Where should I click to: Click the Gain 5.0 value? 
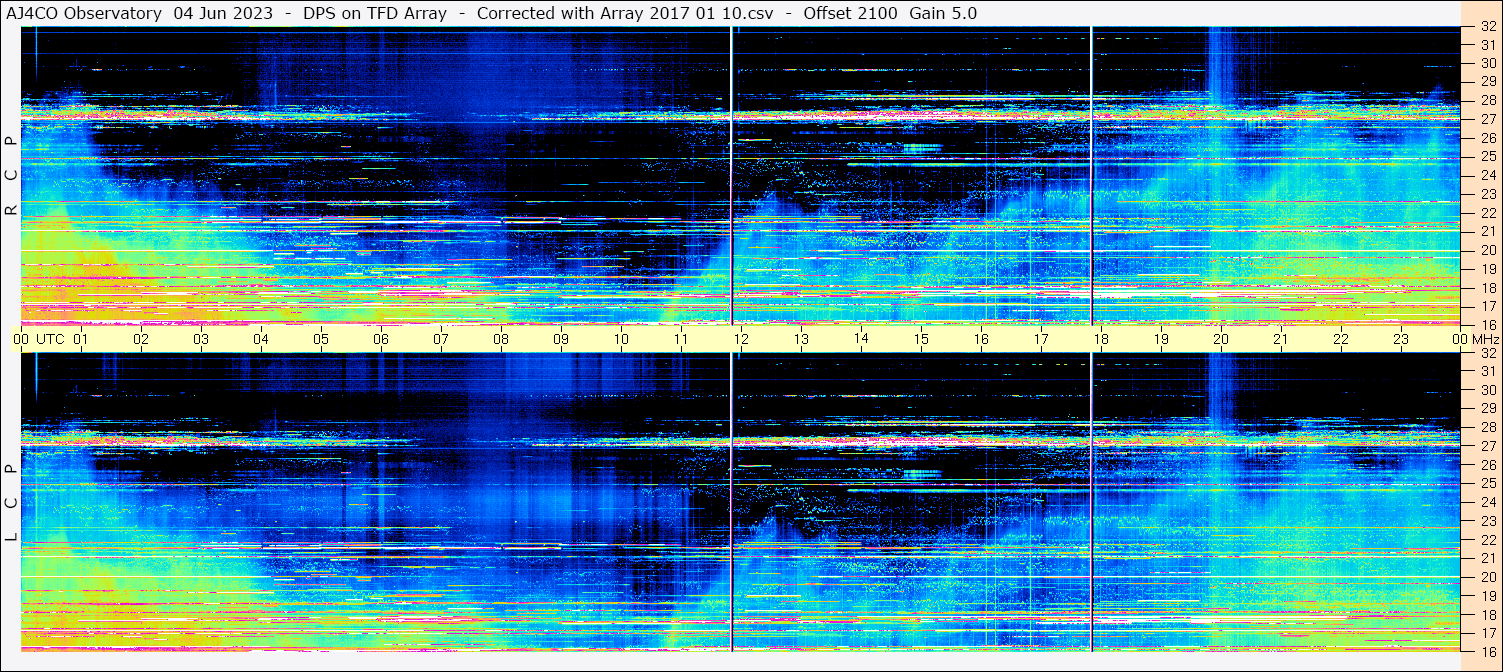point(943,14)
